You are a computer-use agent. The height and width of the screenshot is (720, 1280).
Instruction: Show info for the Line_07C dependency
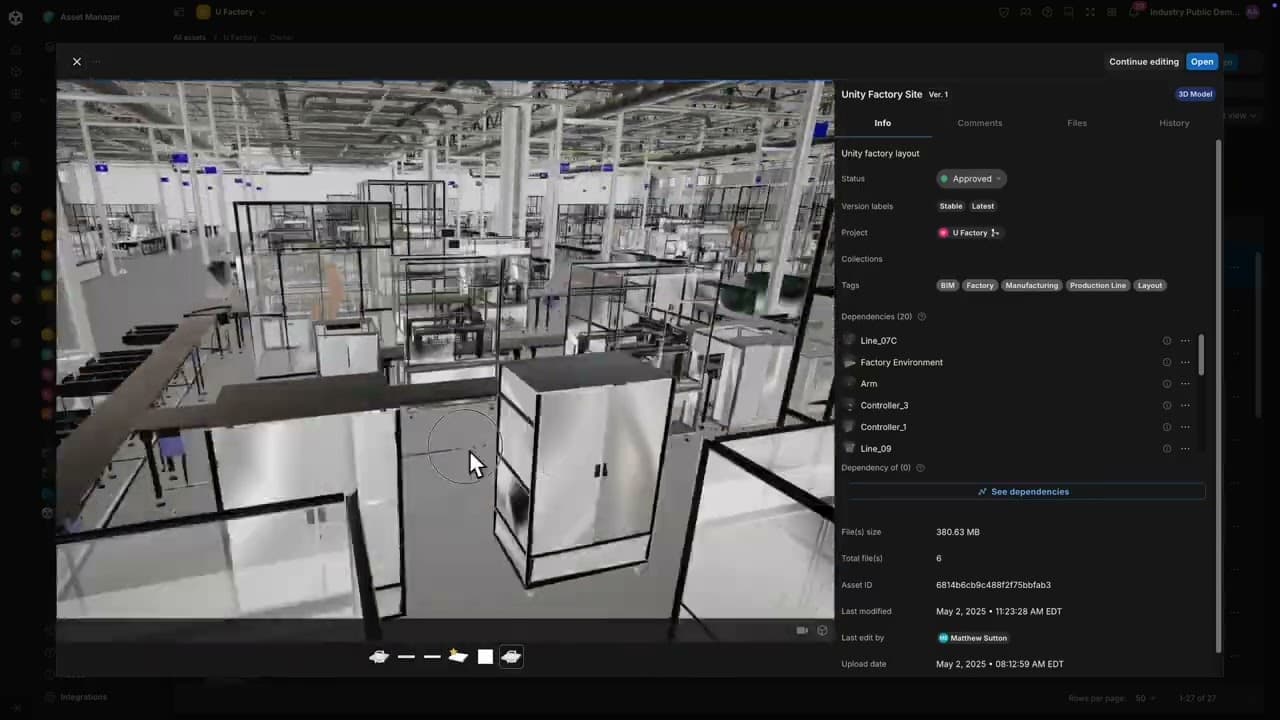tap(1166, 341)
